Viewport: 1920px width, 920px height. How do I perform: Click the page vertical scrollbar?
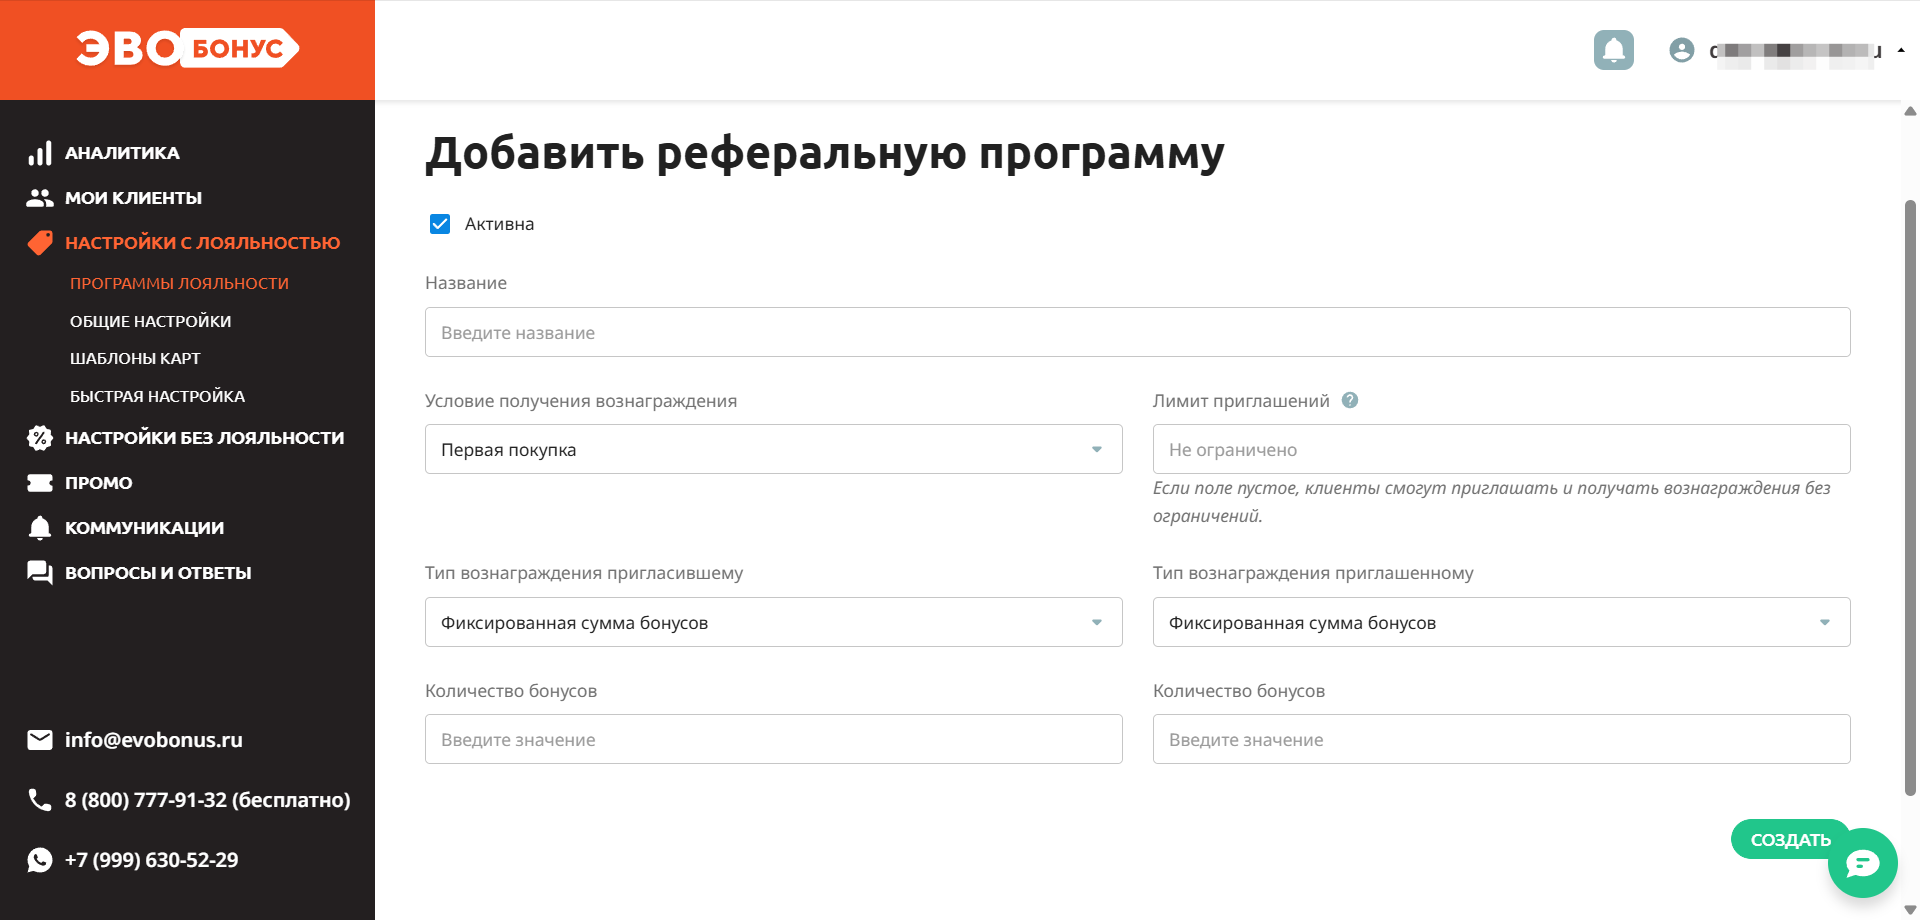(1910, 497)
